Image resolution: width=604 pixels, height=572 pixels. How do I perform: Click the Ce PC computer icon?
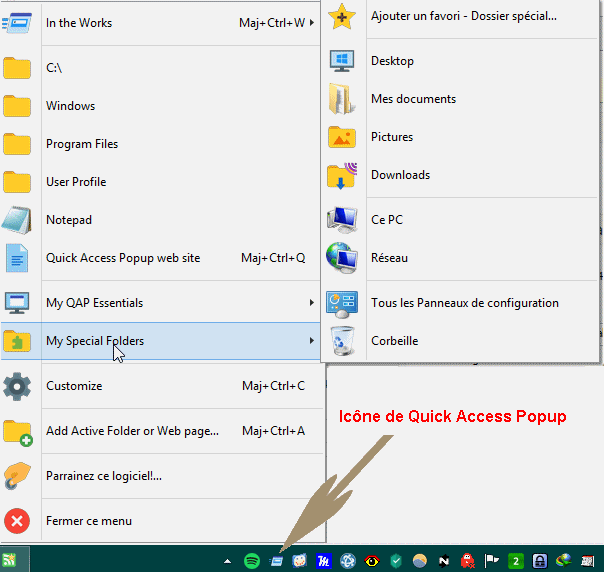click(342, 220)
